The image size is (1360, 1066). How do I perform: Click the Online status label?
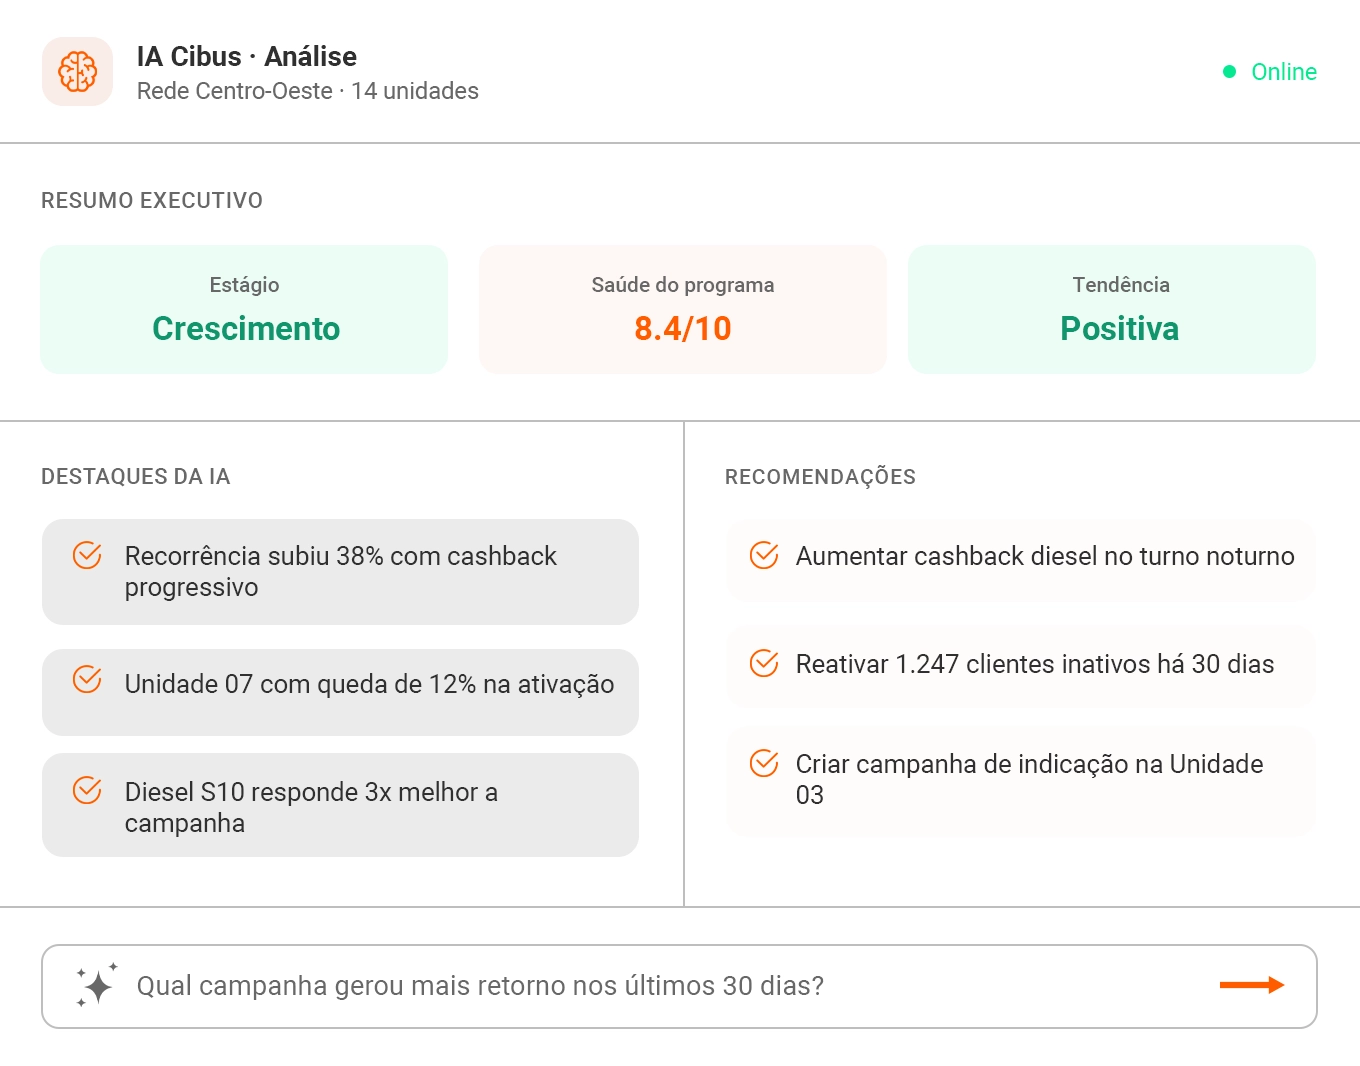click(1284, 72)
